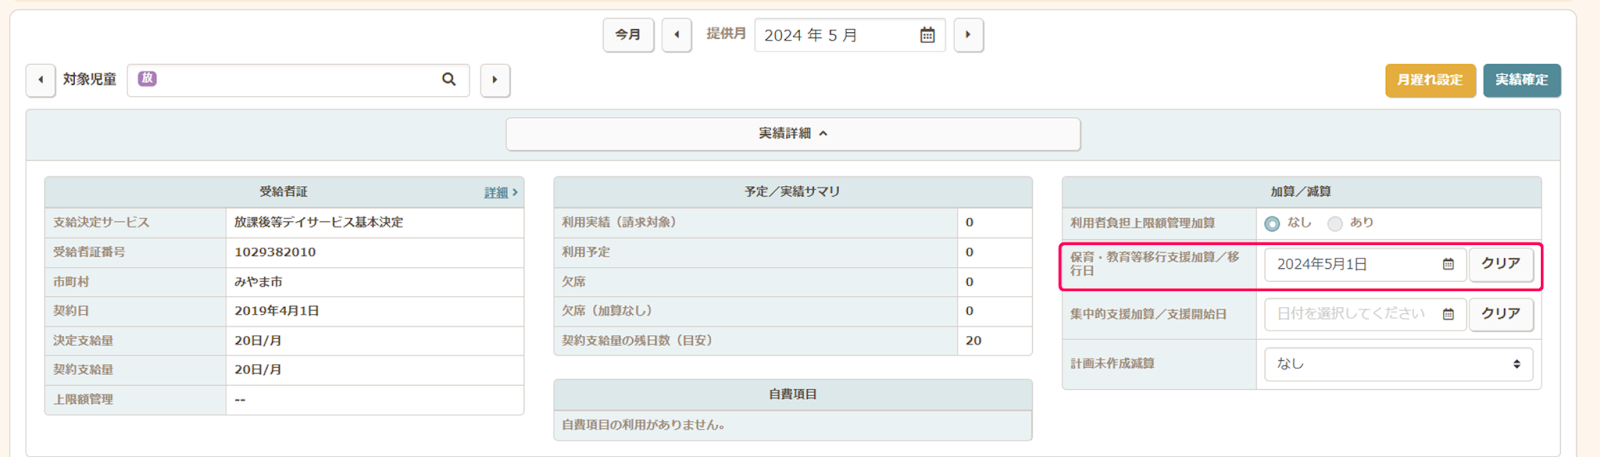Go to previous child arrow button

[x=40, y=80]
